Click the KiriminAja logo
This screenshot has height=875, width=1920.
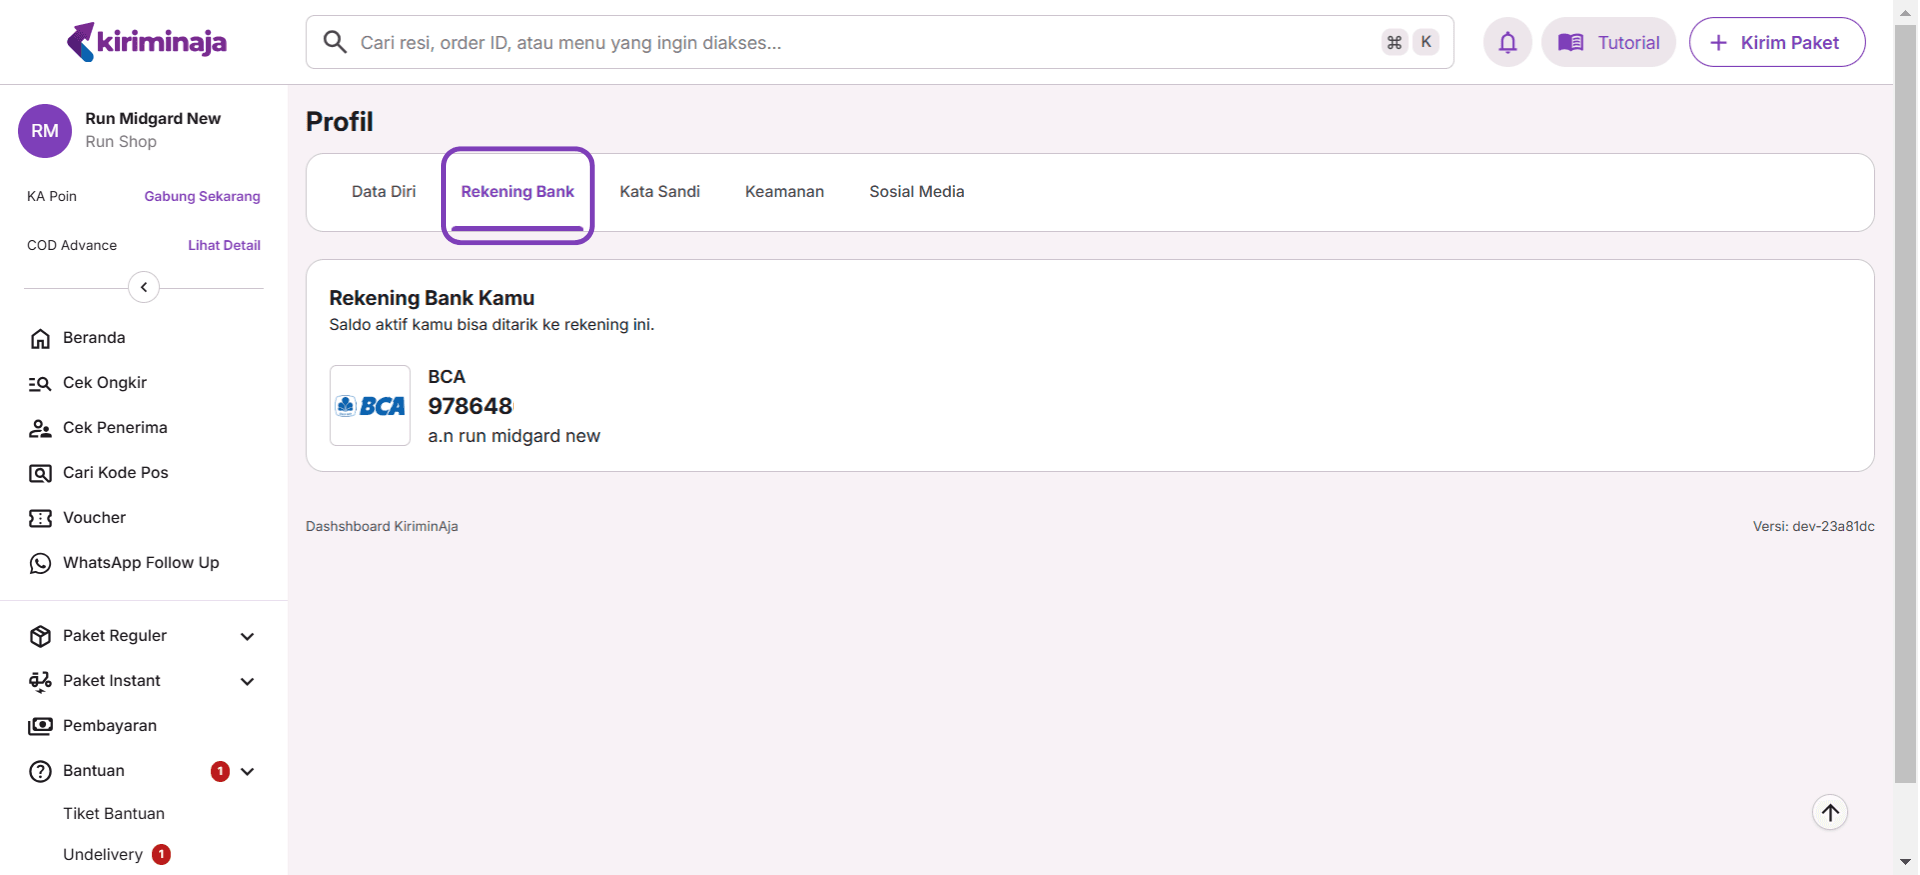(x=146, y=42)
